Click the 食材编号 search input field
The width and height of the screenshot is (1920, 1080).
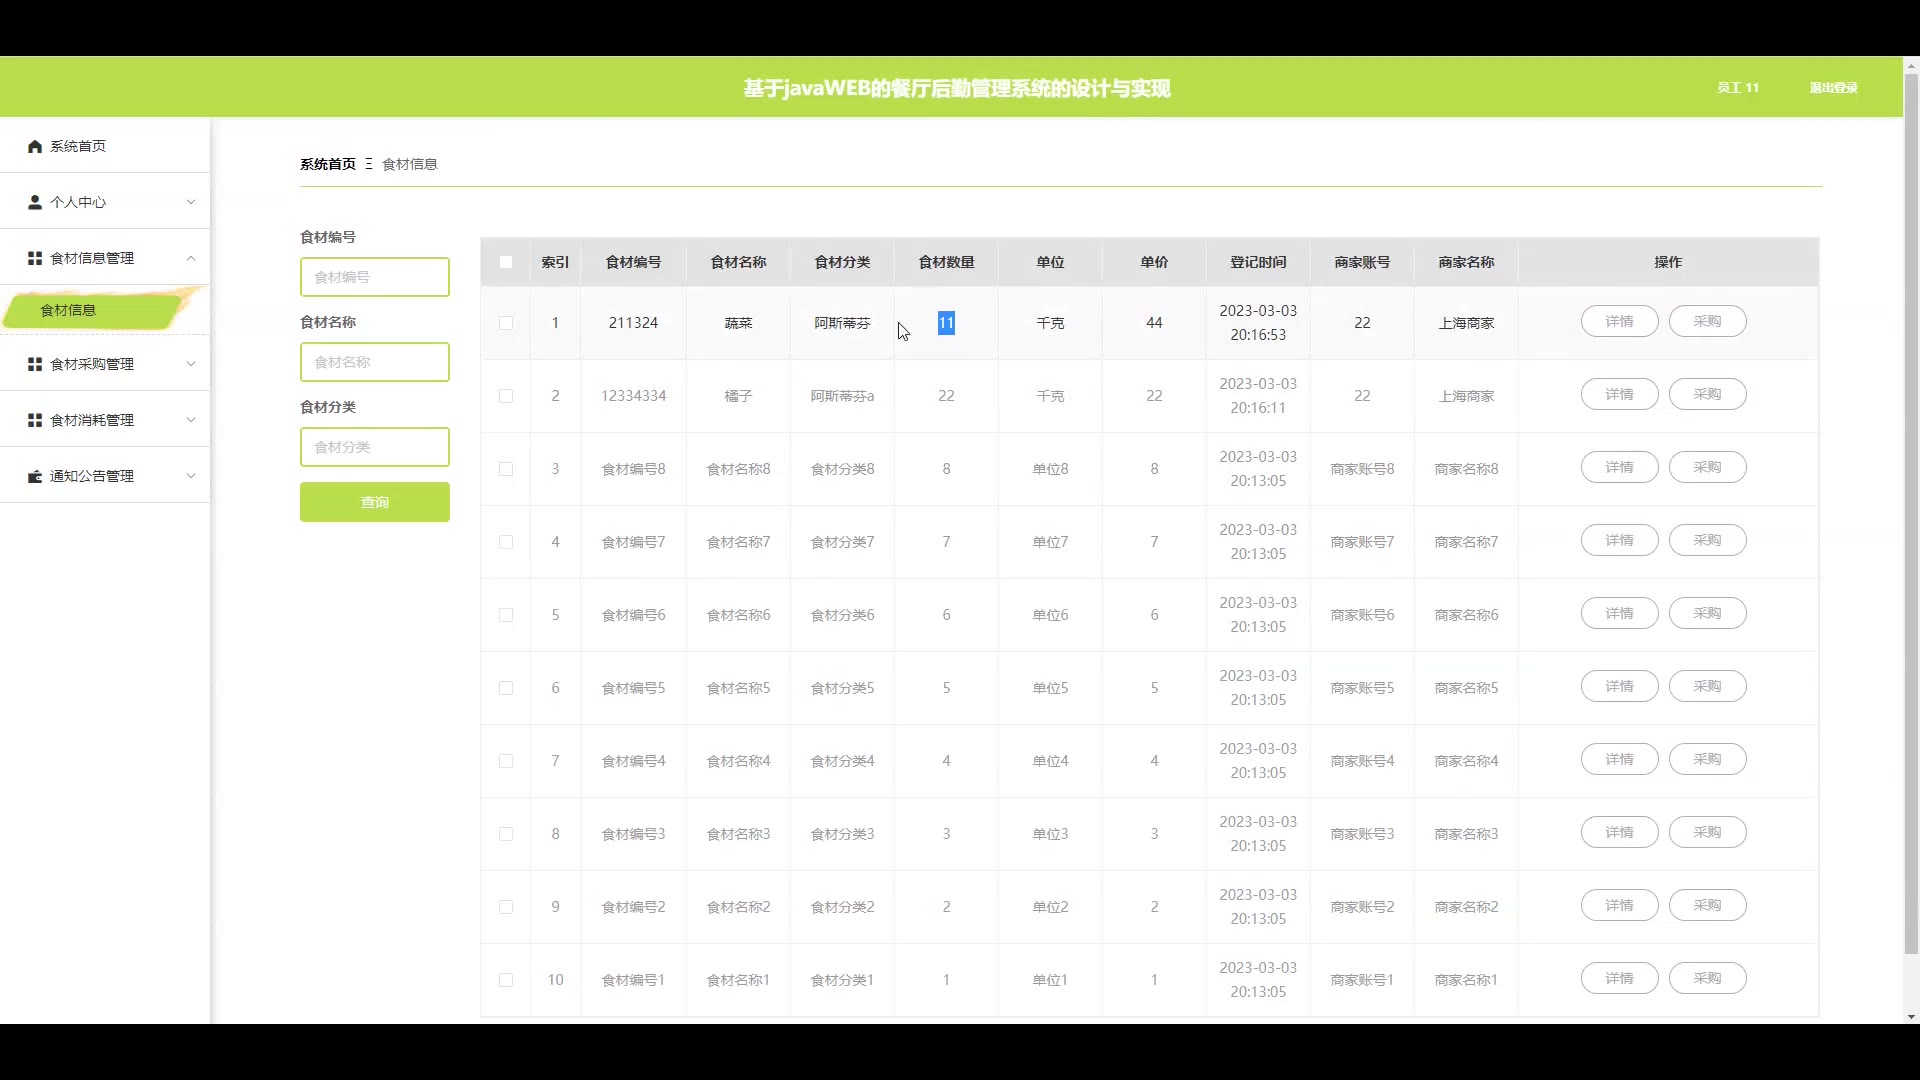coord(375,277)
